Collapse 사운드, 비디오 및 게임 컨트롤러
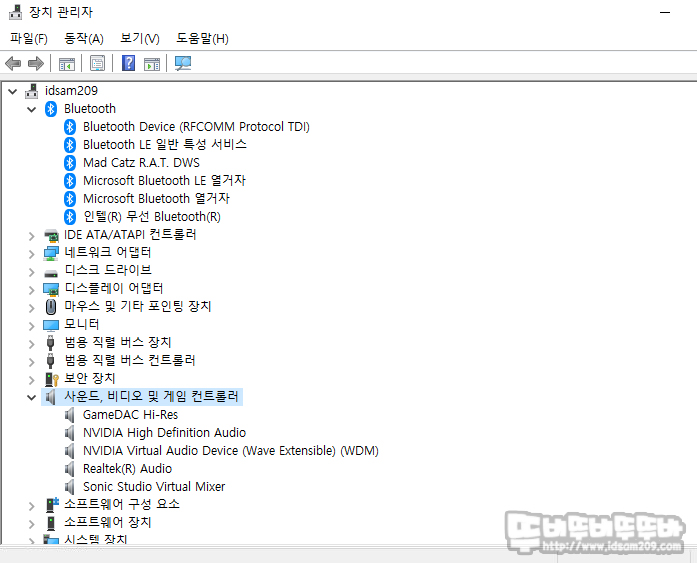This screenshot has width=697, height=563. pos(32,397)
